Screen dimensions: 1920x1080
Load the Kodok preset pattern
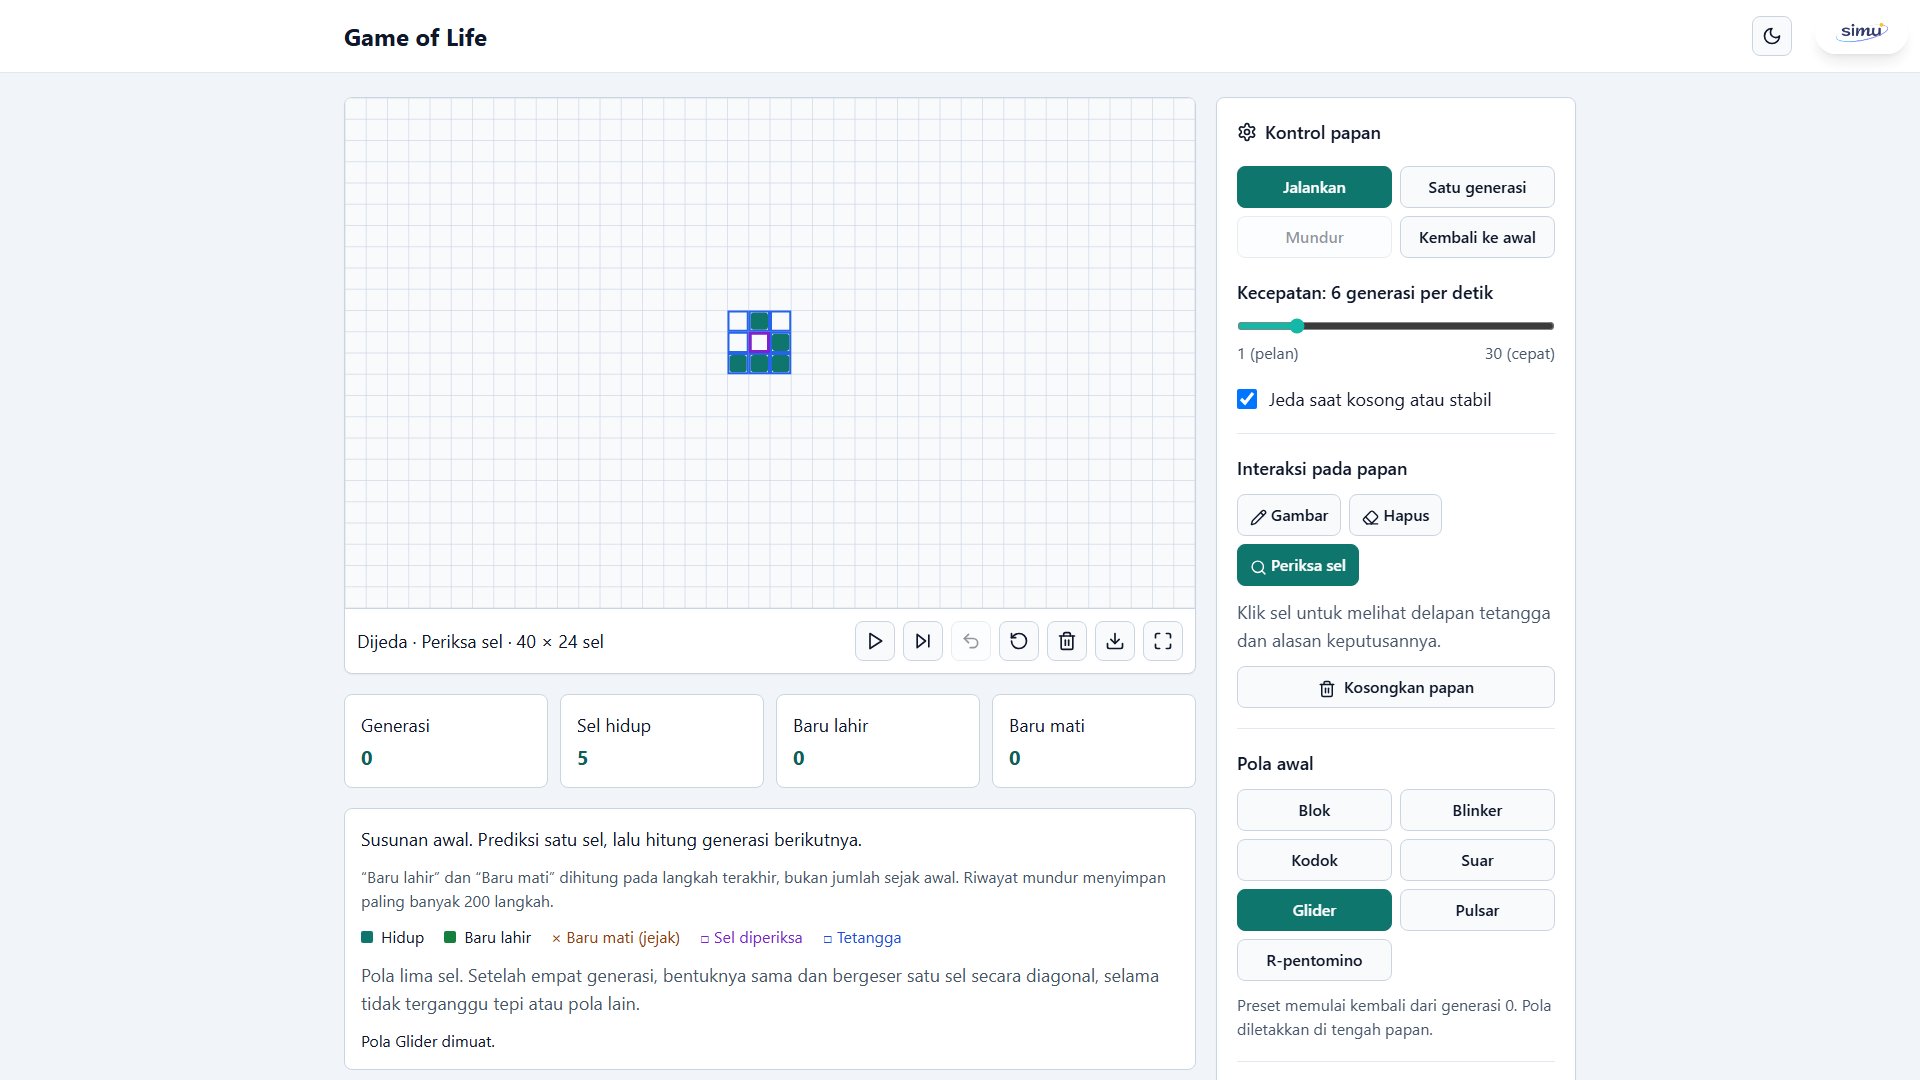coord(1314,860)
